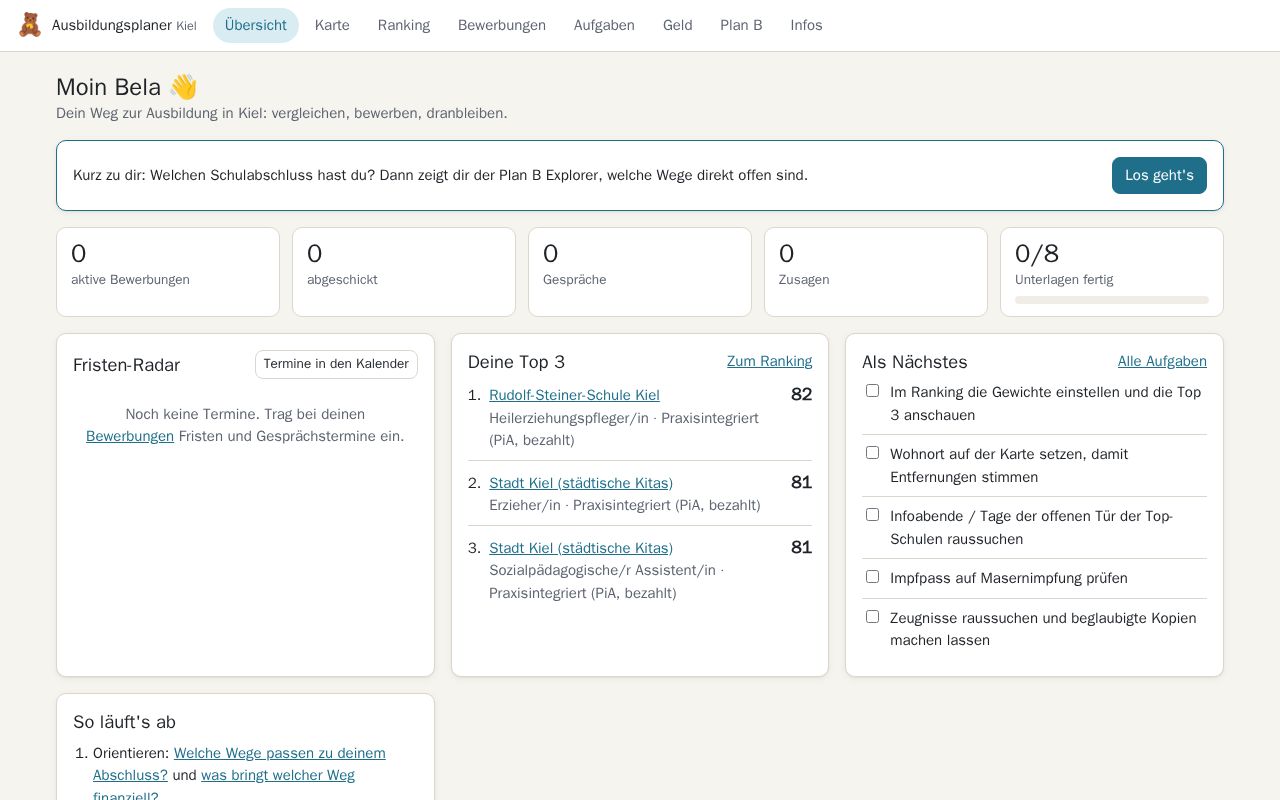This screenshot has width=1280, height=800.
Task: Click the 'So läuft's ab' heading
Action: [124, 722]
